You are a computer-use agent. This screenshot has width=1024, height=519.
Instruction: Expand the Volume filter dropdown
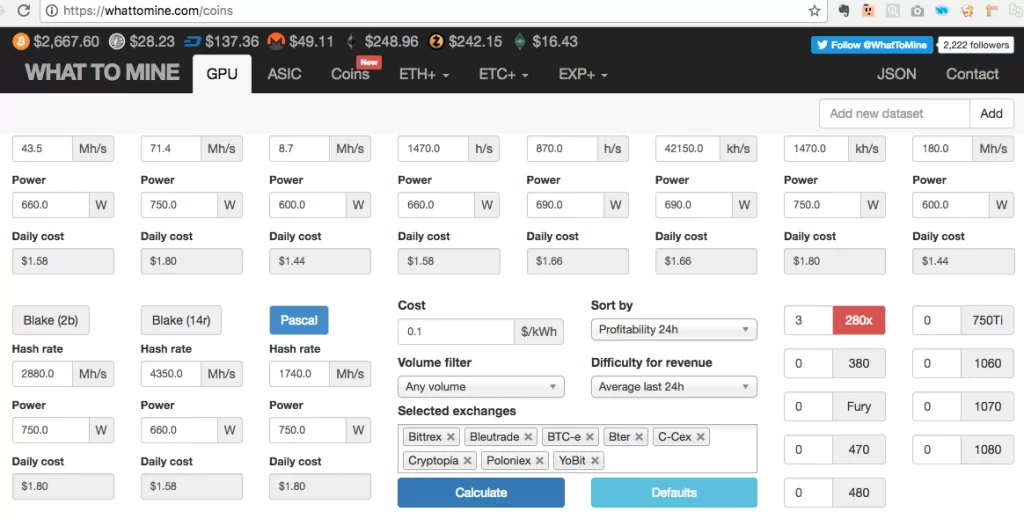[x=480, y=387]
